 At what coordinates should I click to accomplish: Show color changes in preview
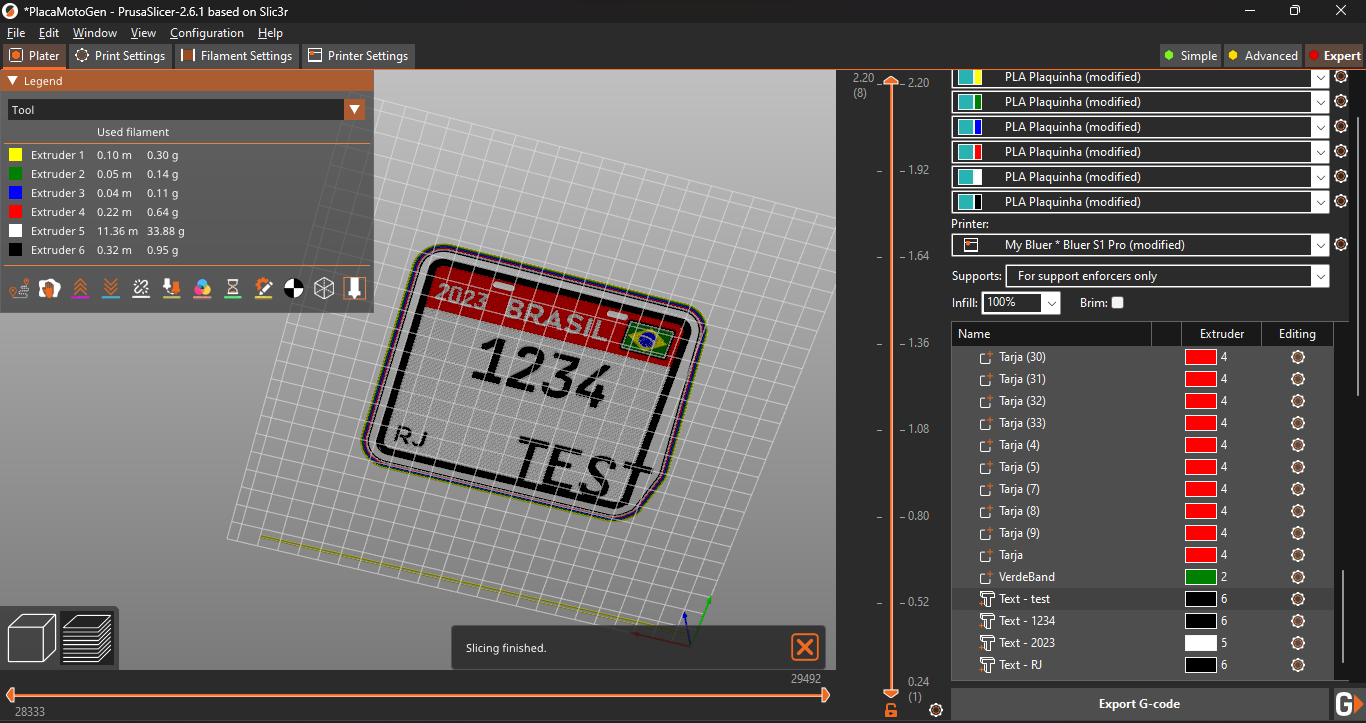click(202, 288)
